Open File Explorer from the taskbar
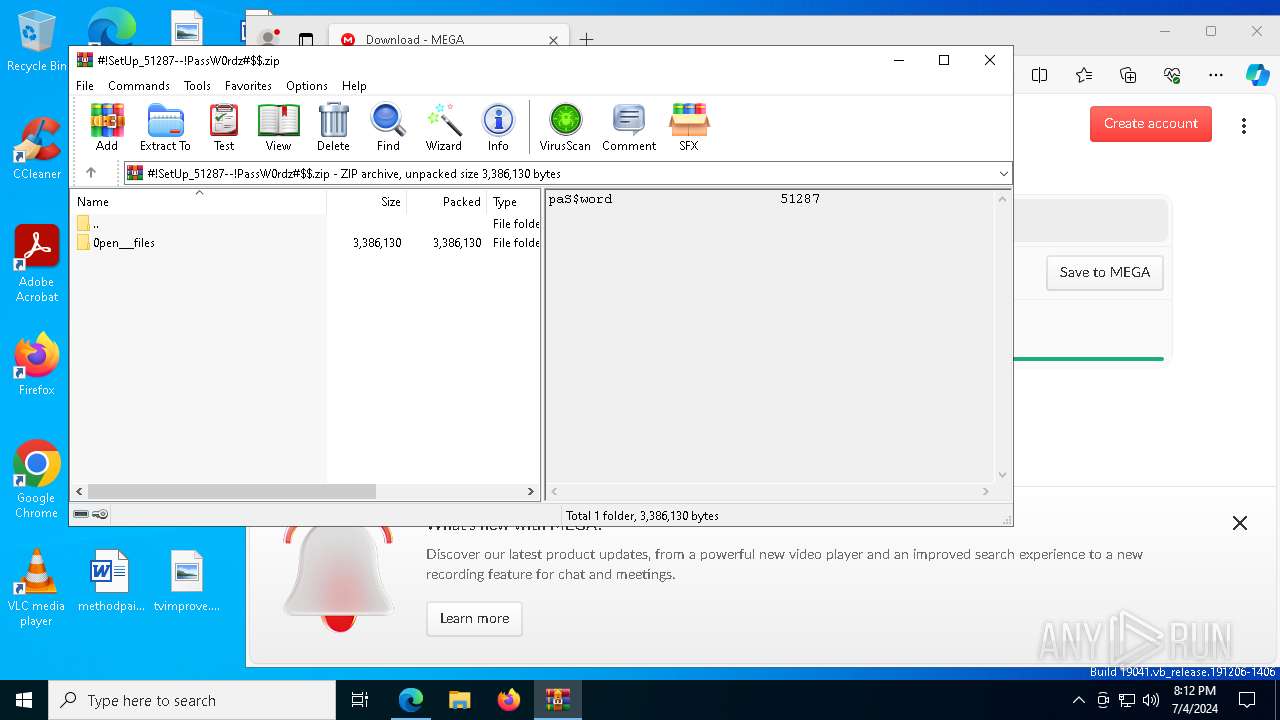The height and width of the screenshot is (720, 1280). [460, 700]
